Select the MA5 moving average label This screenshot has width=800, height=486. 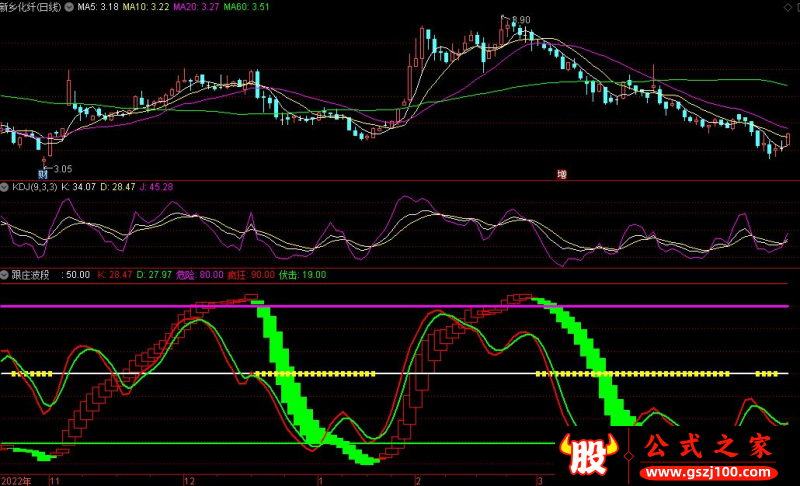(100, 7)
